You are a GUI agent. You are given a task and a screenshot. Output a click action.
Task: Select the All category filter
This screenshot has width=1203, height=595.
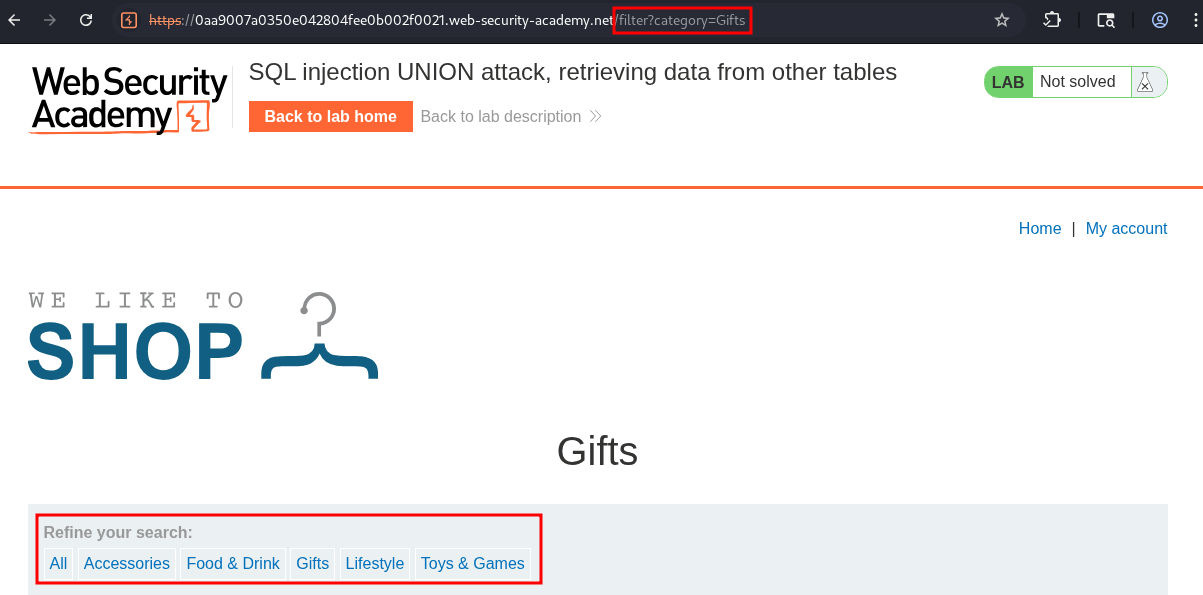[x=58, y=564]
